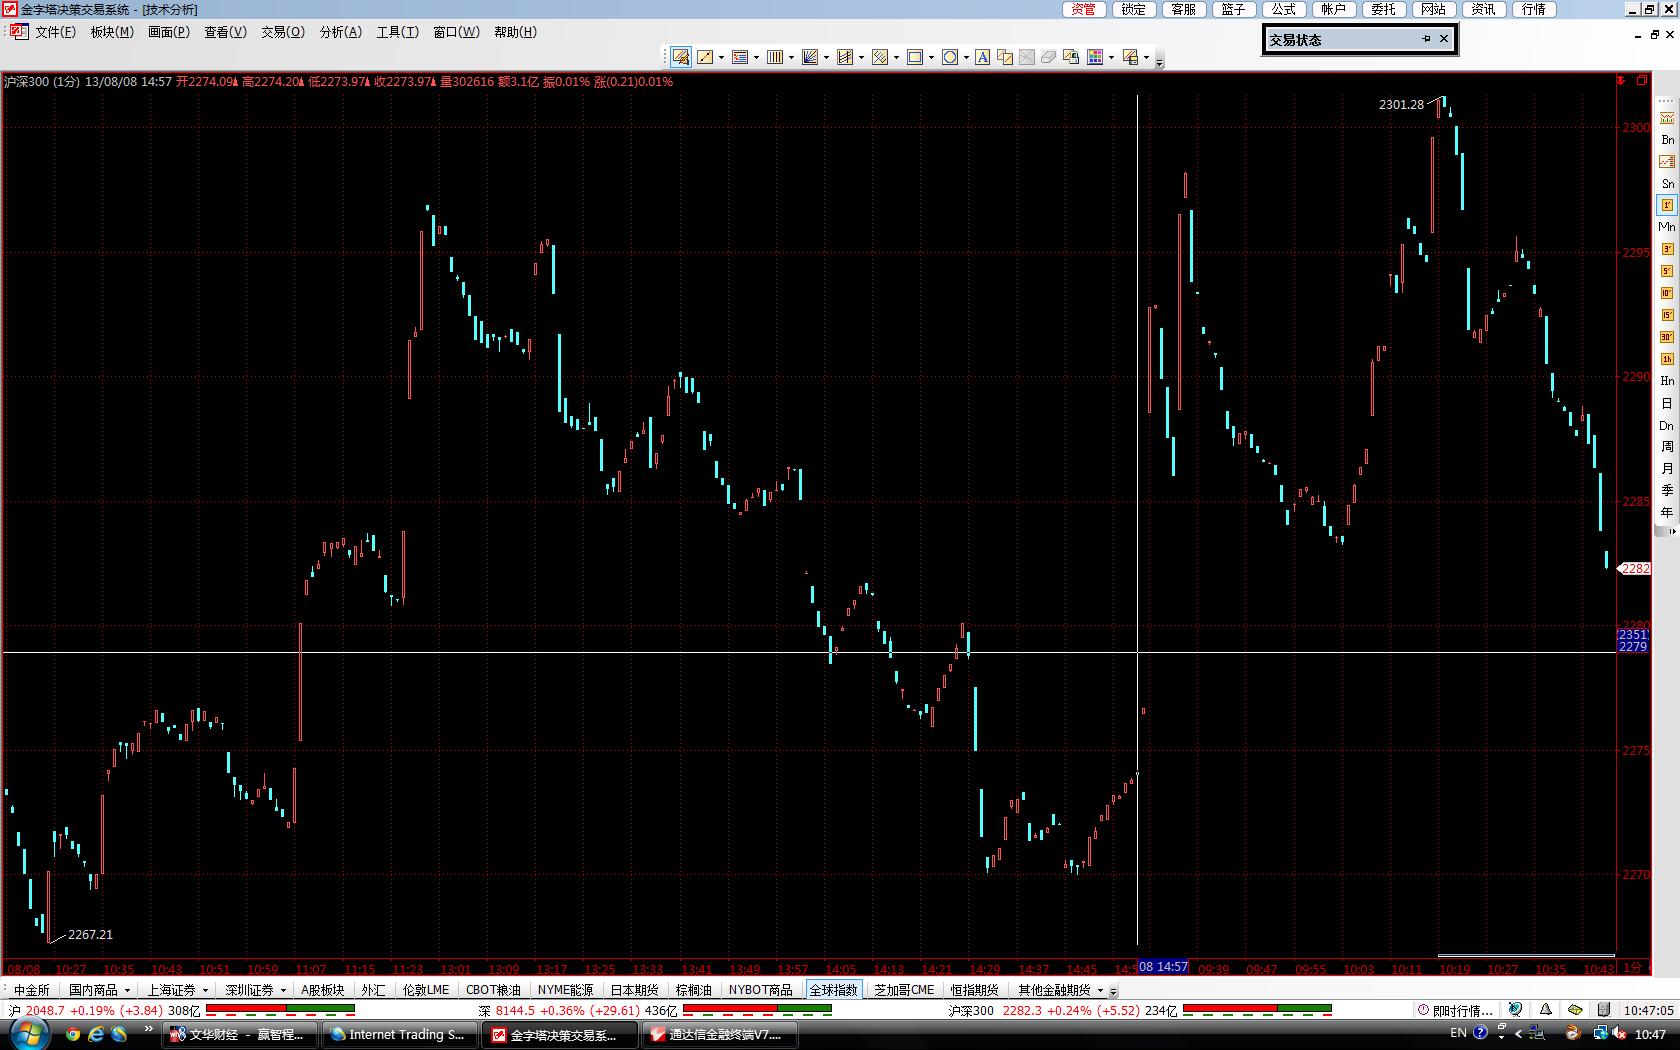This screenshot has height=1050, width=1680.
Task: Select the text annotation 'A' drawing tool
Action: point(983,57)
